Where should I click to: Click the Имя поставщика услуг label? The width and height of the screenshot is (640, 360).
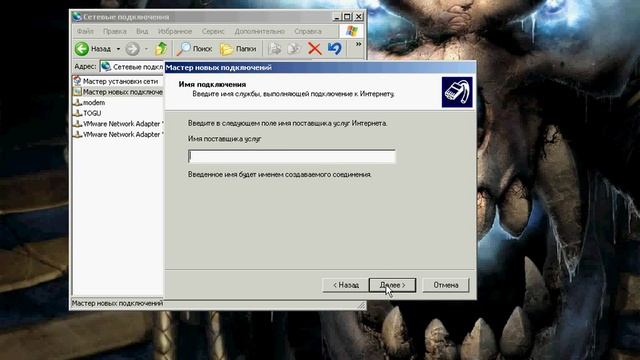(224, 139)
